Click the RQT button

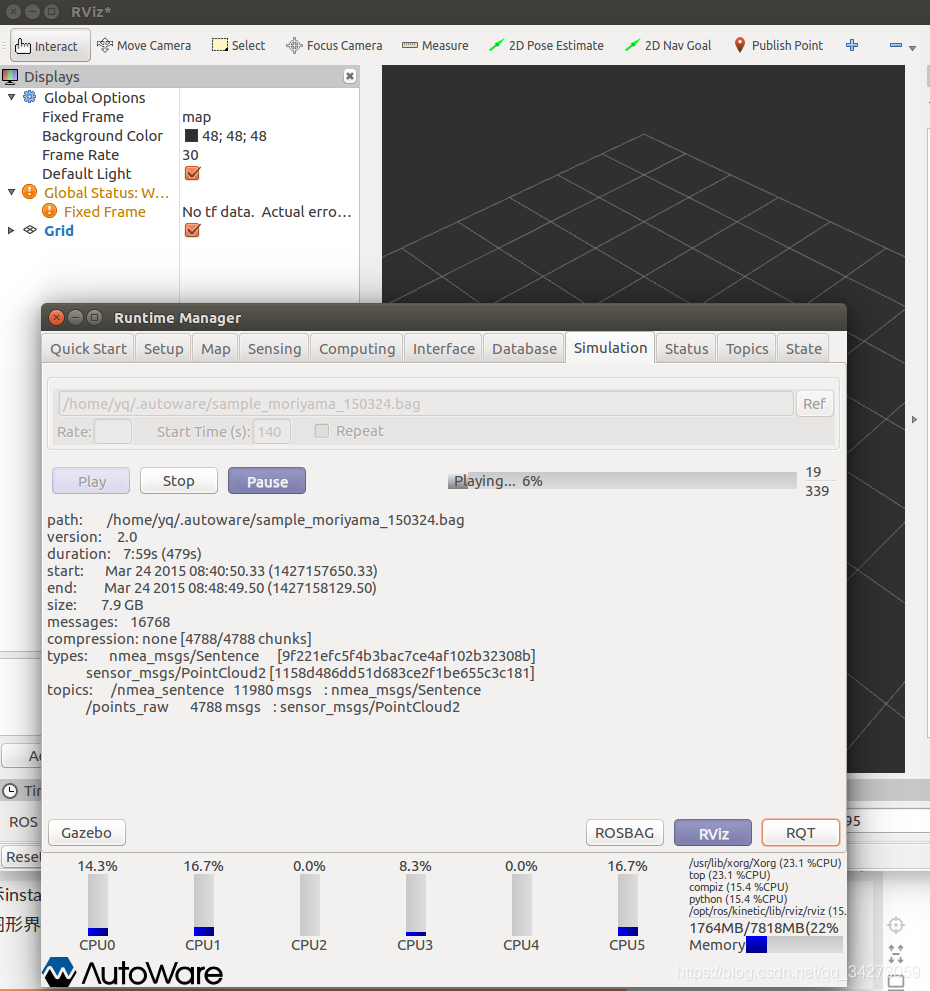[800, 832]
